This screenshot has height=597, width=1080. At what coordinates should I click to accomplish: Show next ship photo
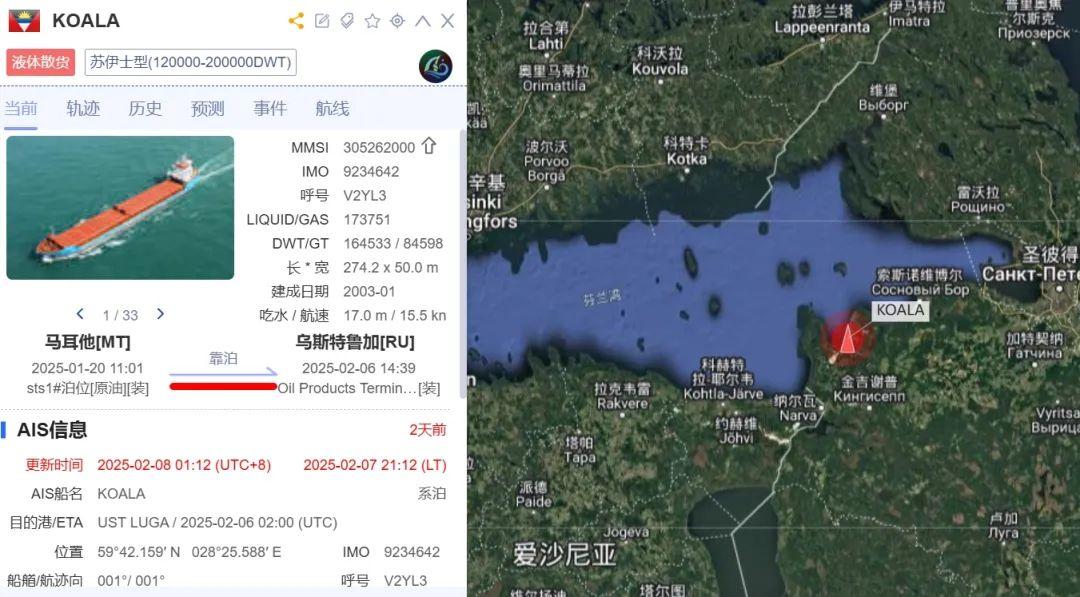click(x=160, y=314)
